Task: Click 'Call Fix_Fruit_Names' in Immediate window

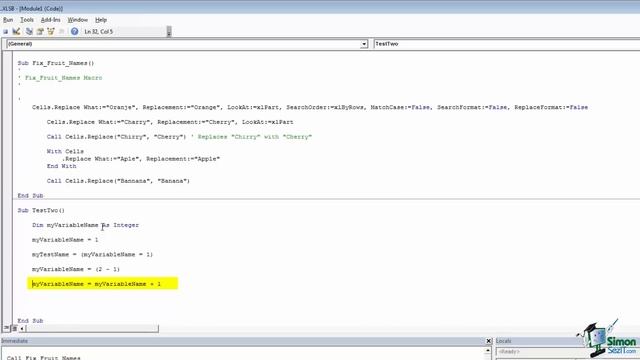Action: pyautogui.click(x=44, y=358)
